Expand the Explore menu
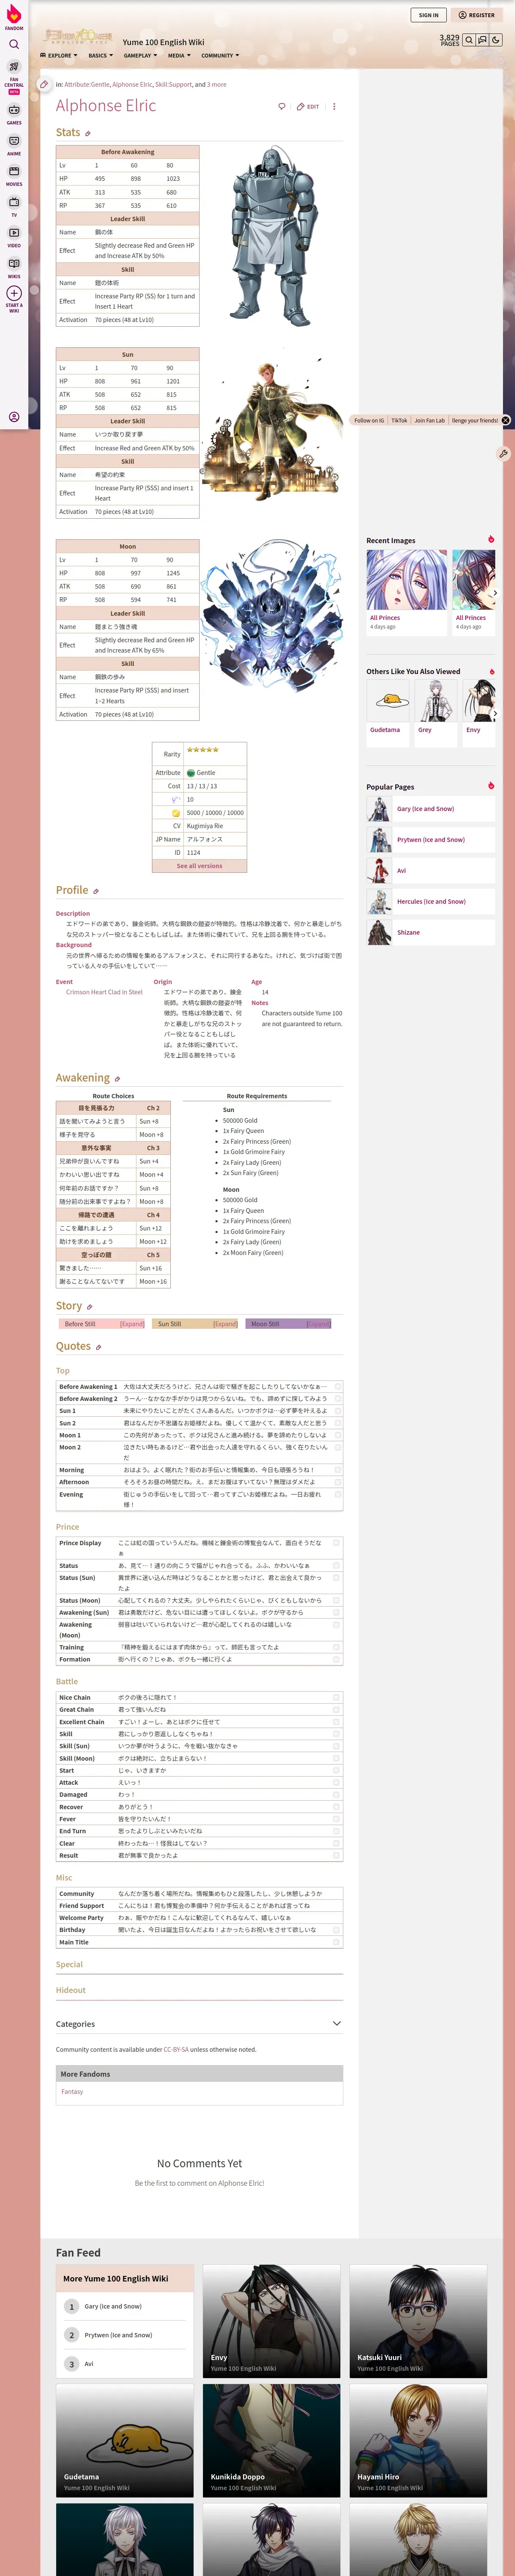The width and height of the screenshot is (515, 2576). click(58, 56)
